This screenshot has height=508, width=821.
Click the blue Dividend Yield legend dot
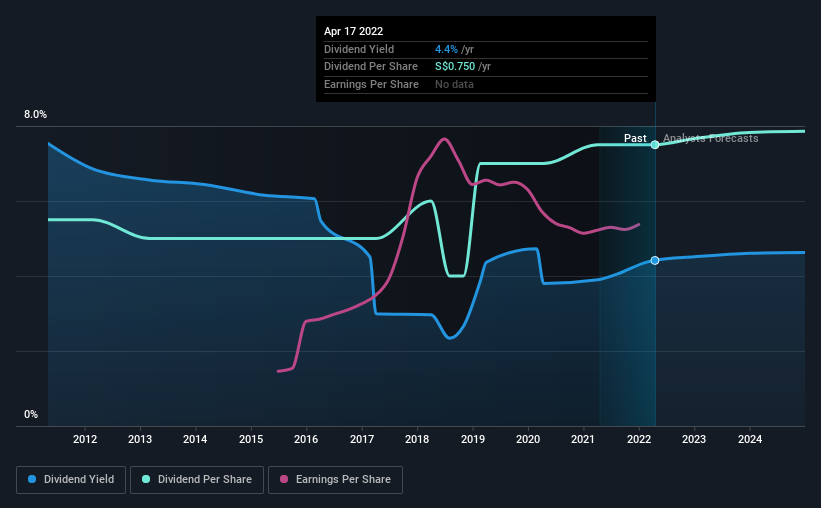[x=32, y=479]
